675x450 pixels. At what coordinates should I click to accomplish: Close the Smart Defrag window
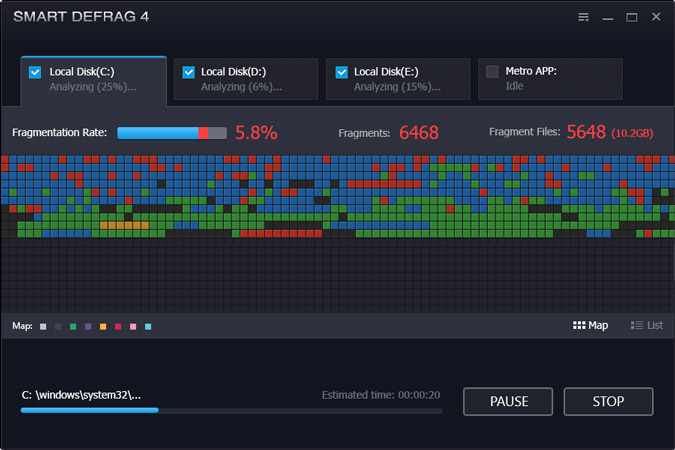point(656,17)
